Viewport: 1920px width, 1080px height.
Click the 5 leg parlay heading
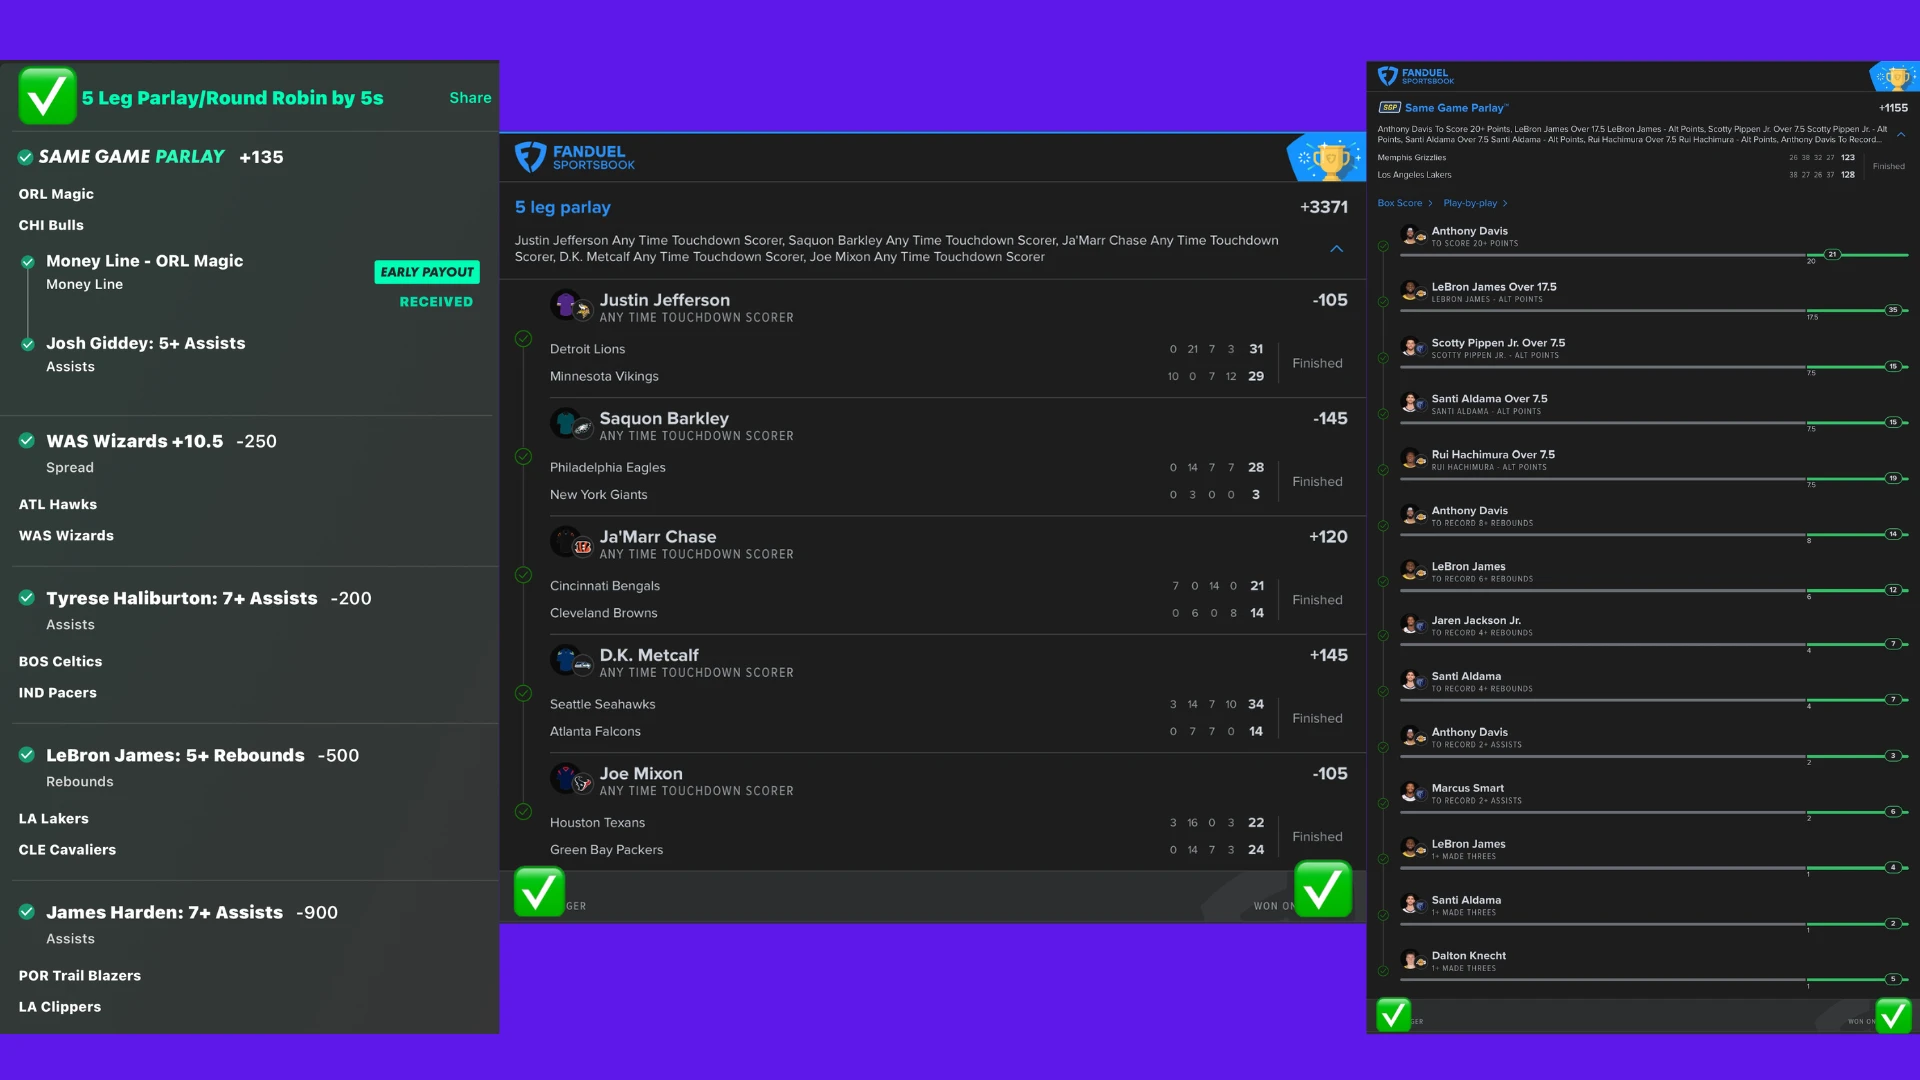coord(563,207)
